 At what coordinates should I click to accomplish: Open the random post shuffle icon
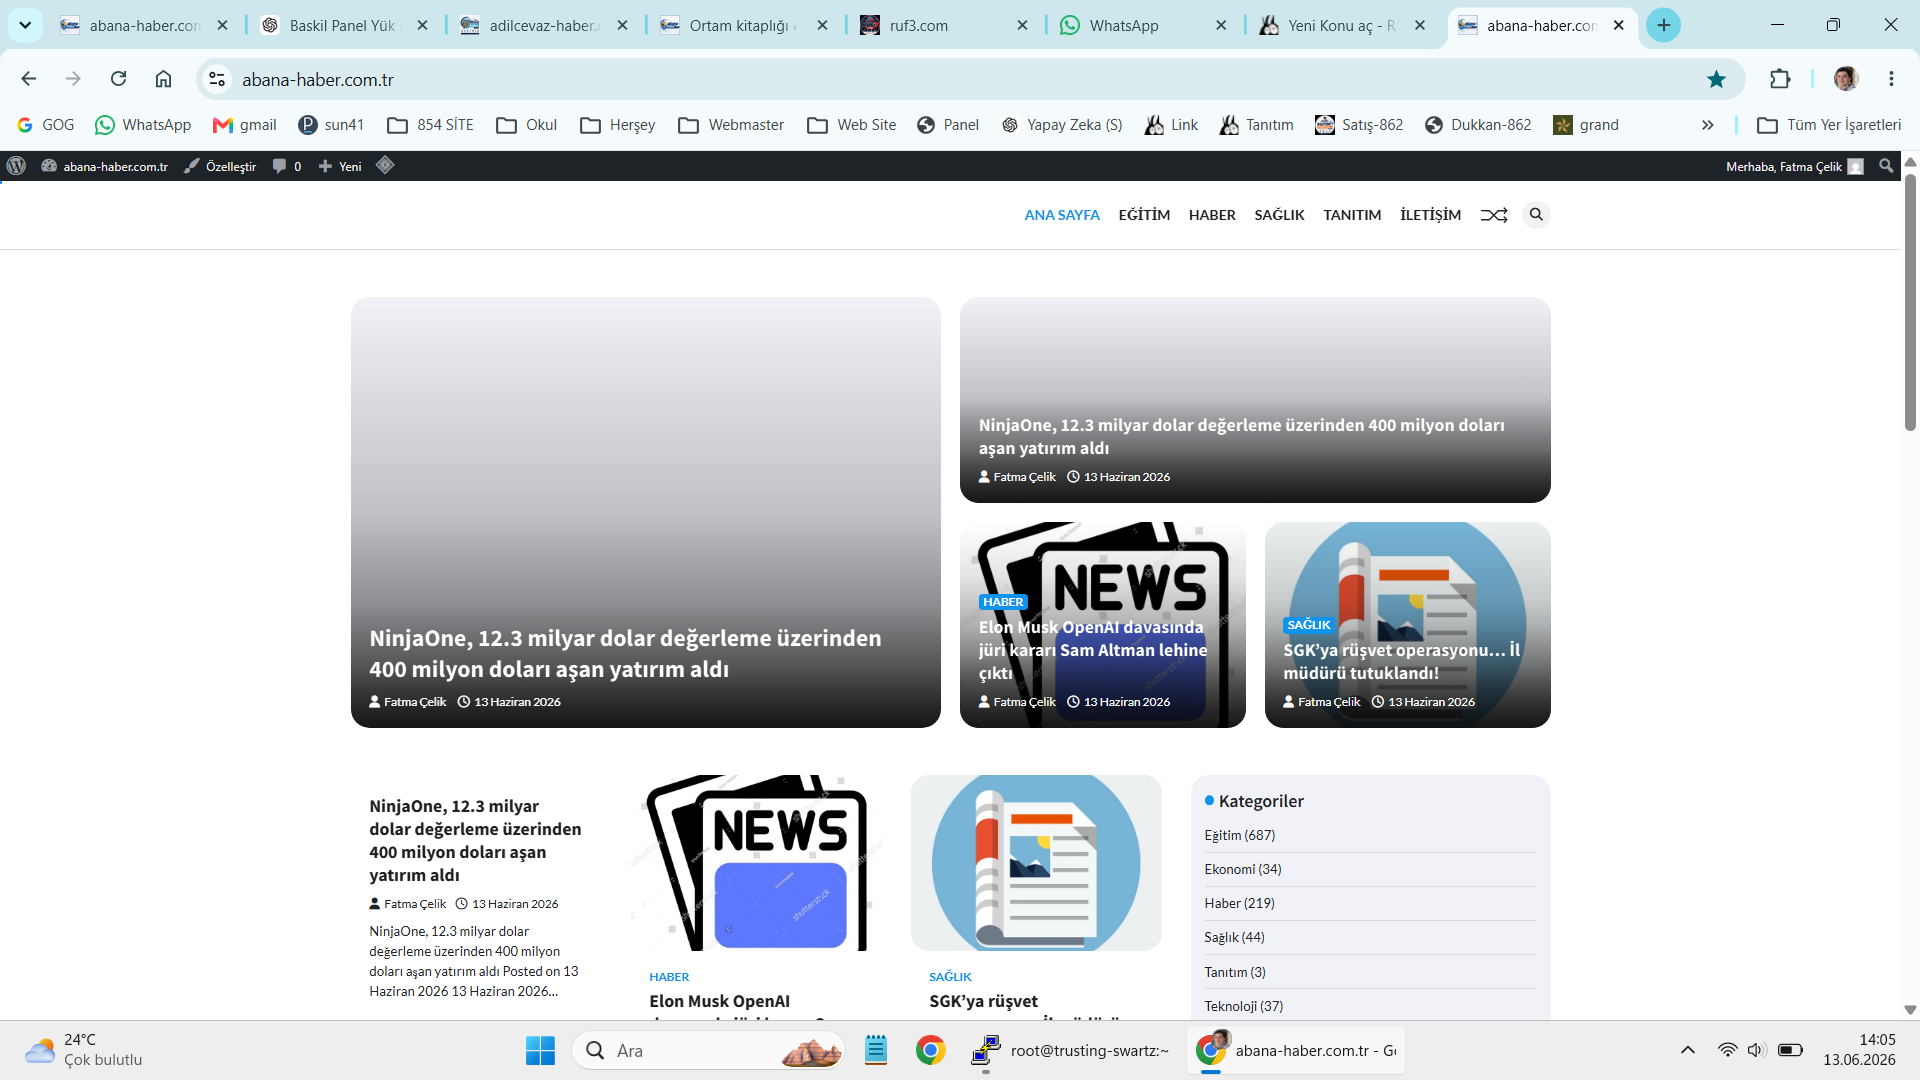pos(1494,215)
